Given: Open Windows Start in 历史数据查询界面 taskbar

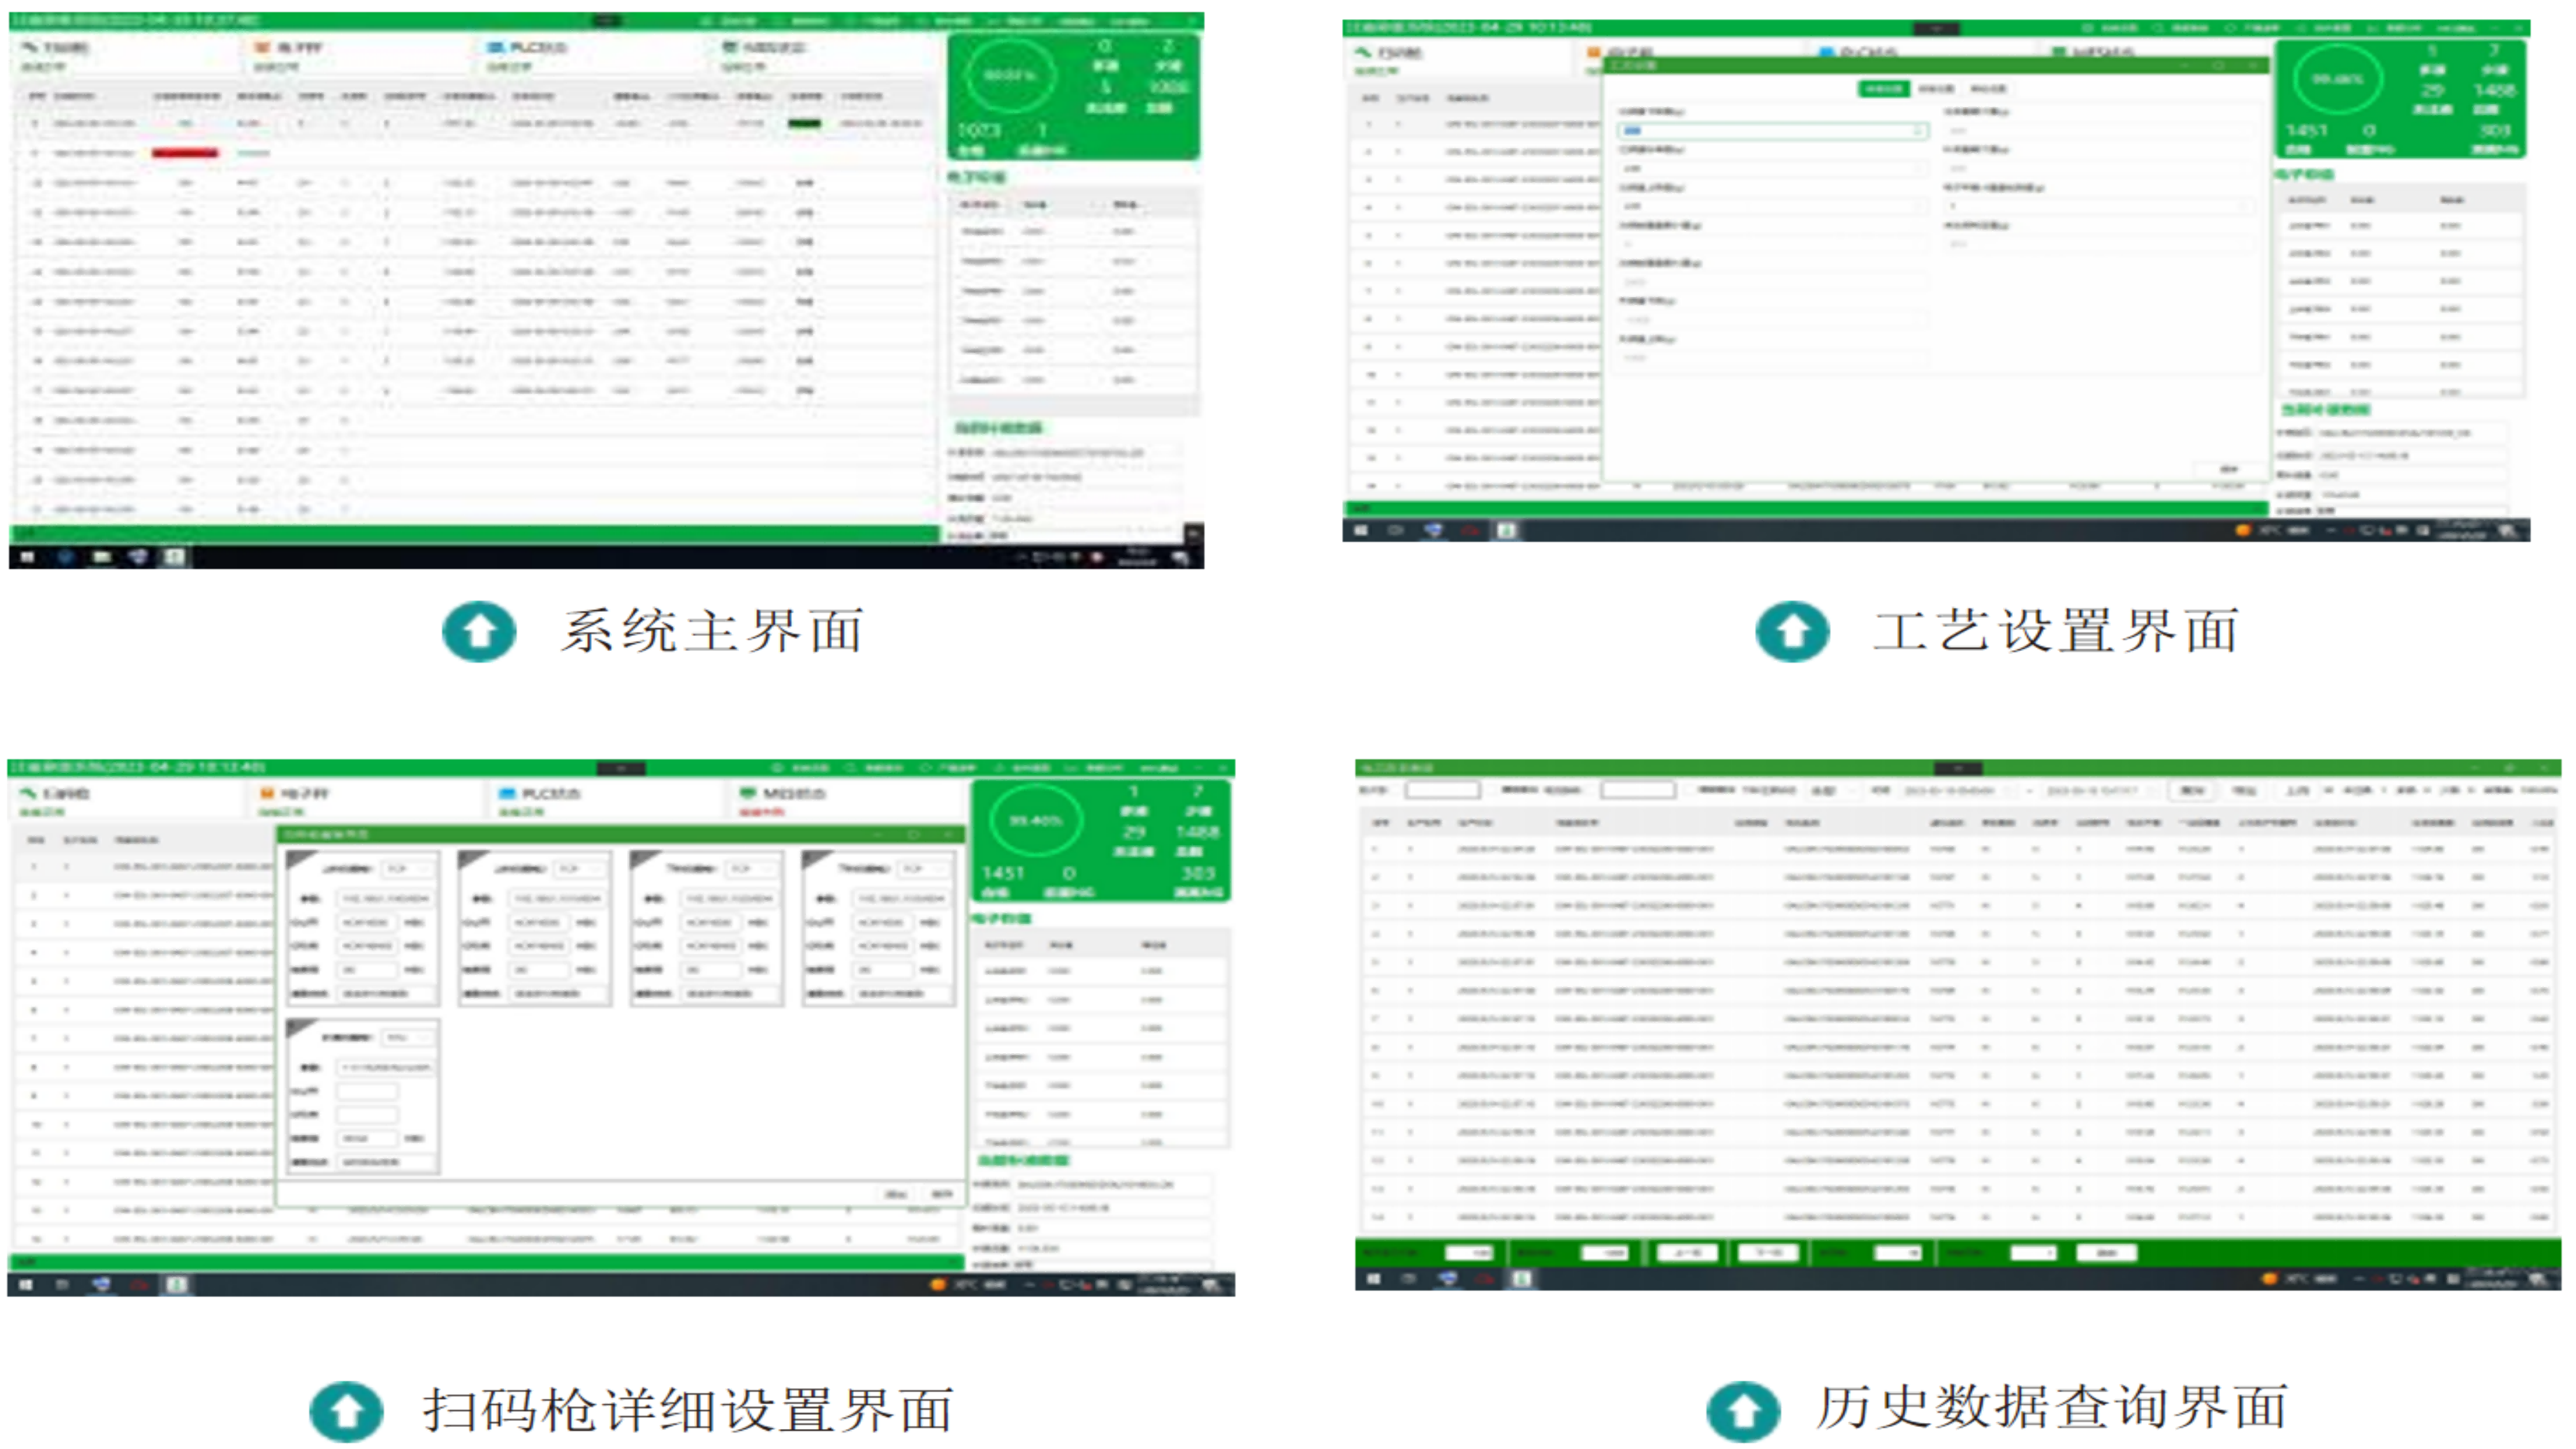Looking at the screenshot, I should tap(1374, 1278).
